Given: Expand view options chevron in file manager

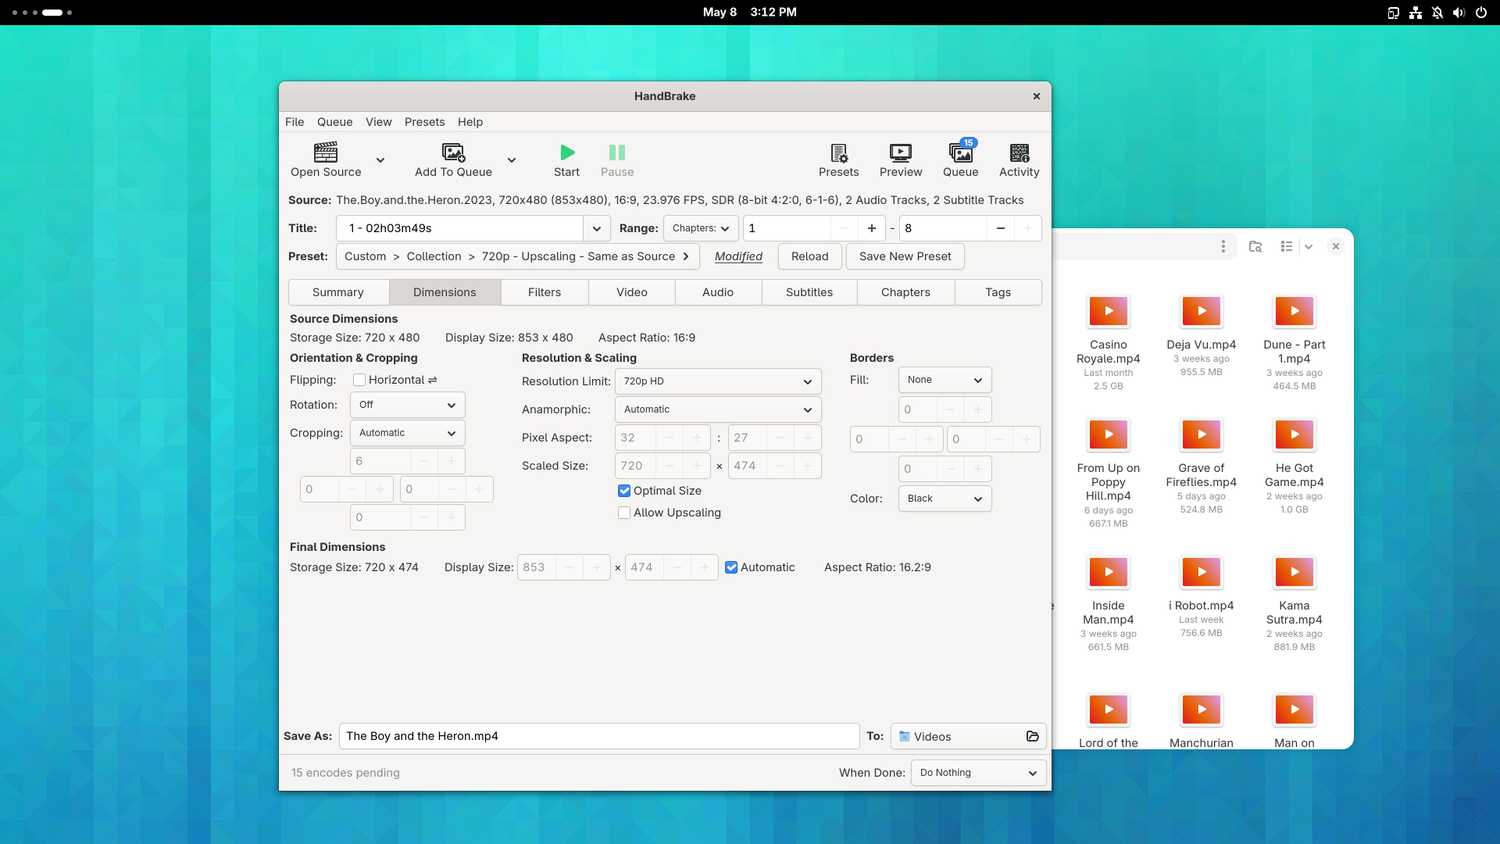Looking at the screenshot, I should pyautogui.click(x=1308, y=246).
